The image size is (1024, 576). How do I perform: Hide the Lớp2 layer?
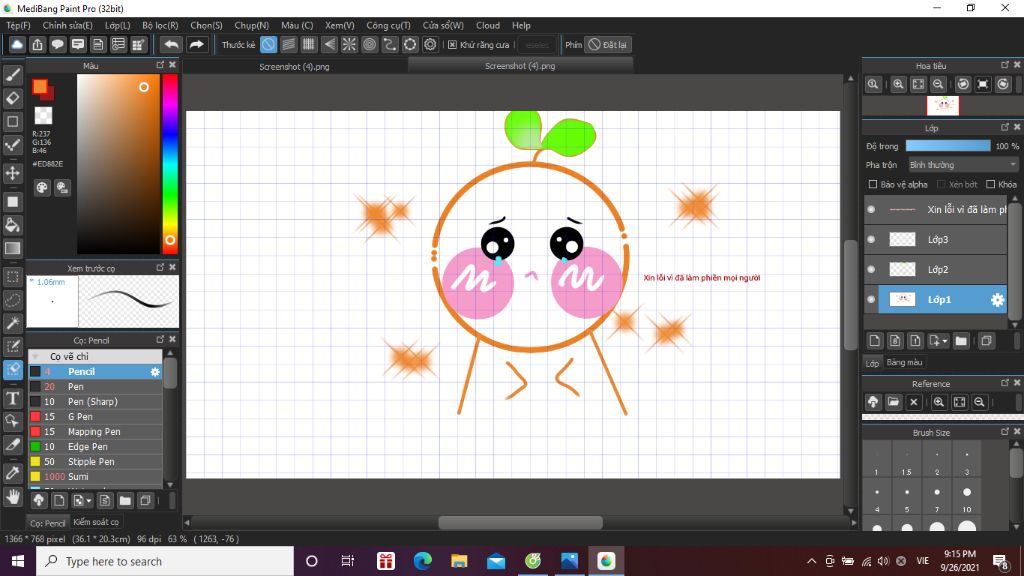point(871,270)
